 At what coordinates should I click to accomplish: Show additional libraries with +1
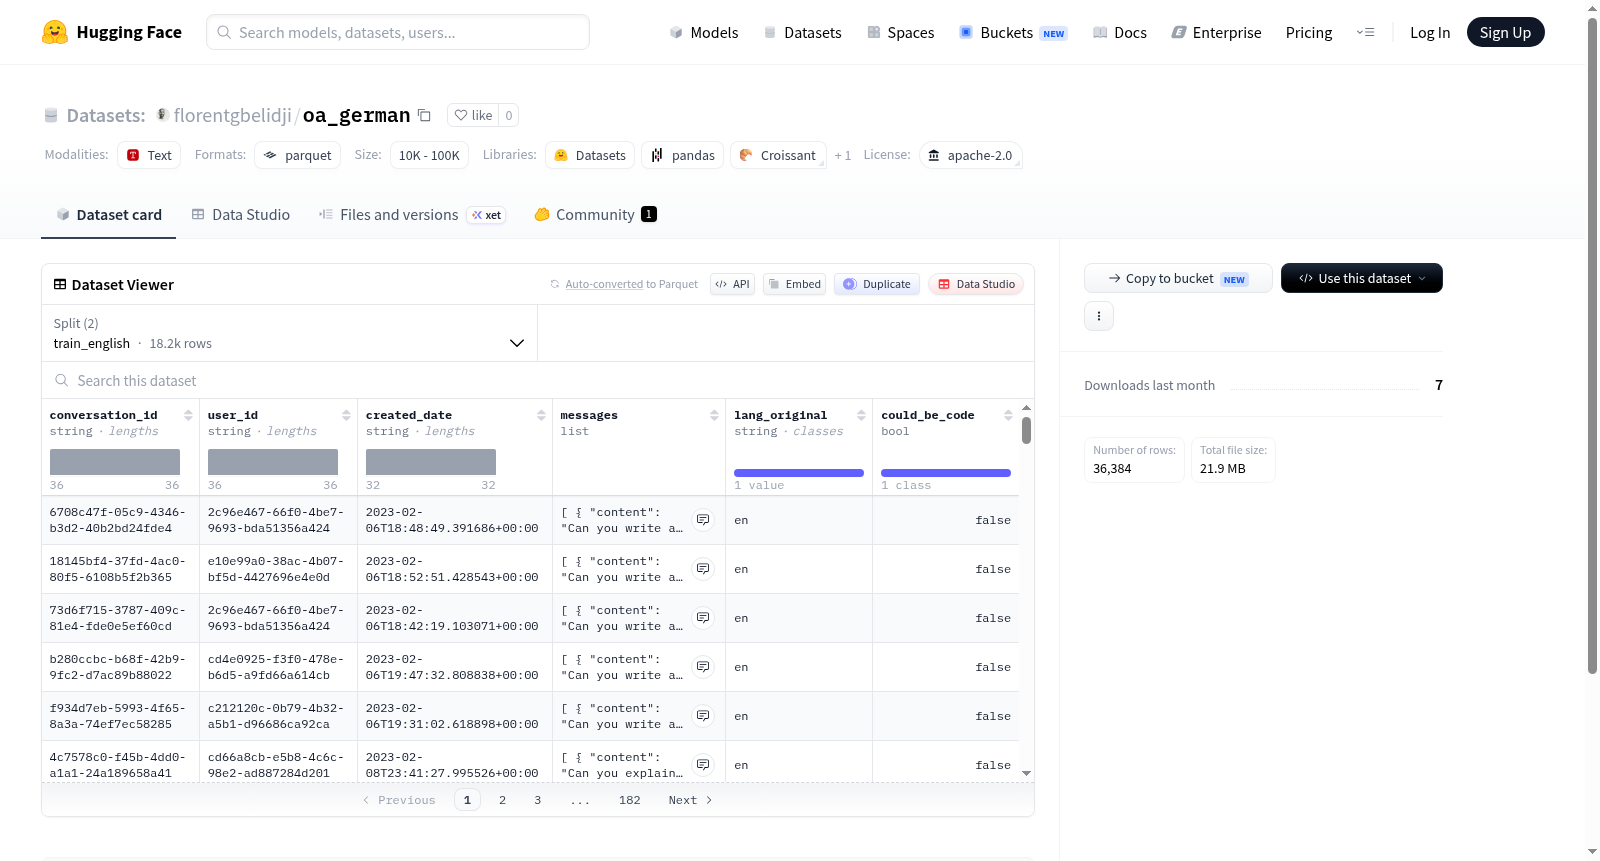pyautogui.click(x=842, y=155)
